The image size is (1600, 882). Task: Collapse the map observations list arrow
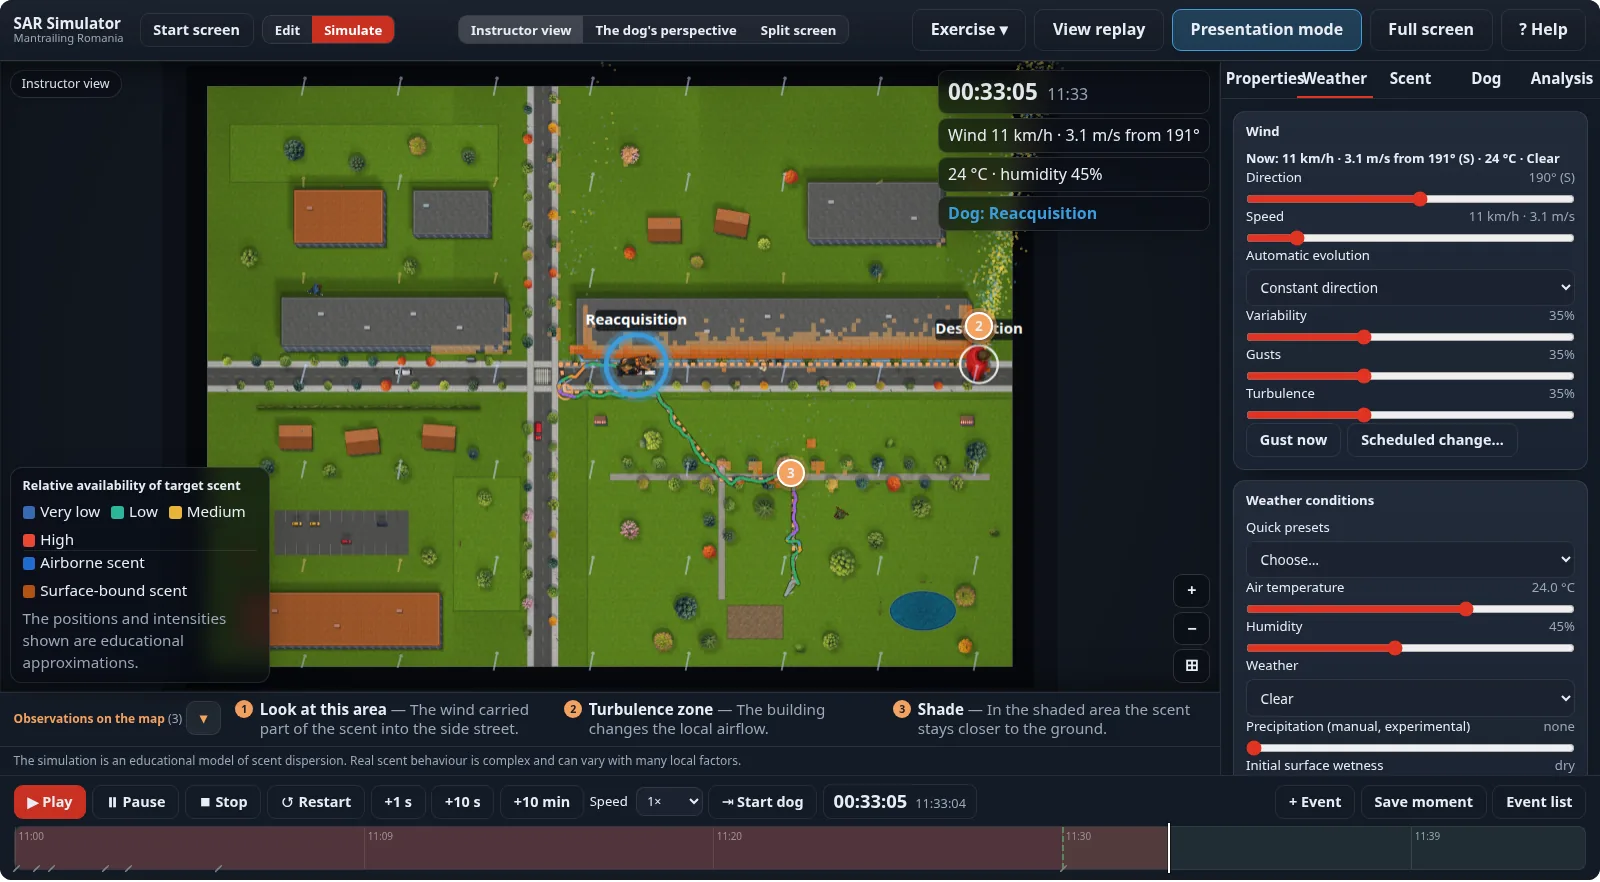point(203,718)
